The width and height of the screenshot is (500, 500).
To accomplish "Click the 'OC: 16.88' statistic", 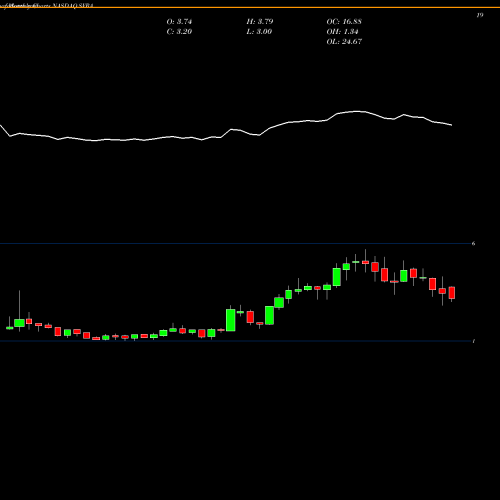I will click(344, 22).
